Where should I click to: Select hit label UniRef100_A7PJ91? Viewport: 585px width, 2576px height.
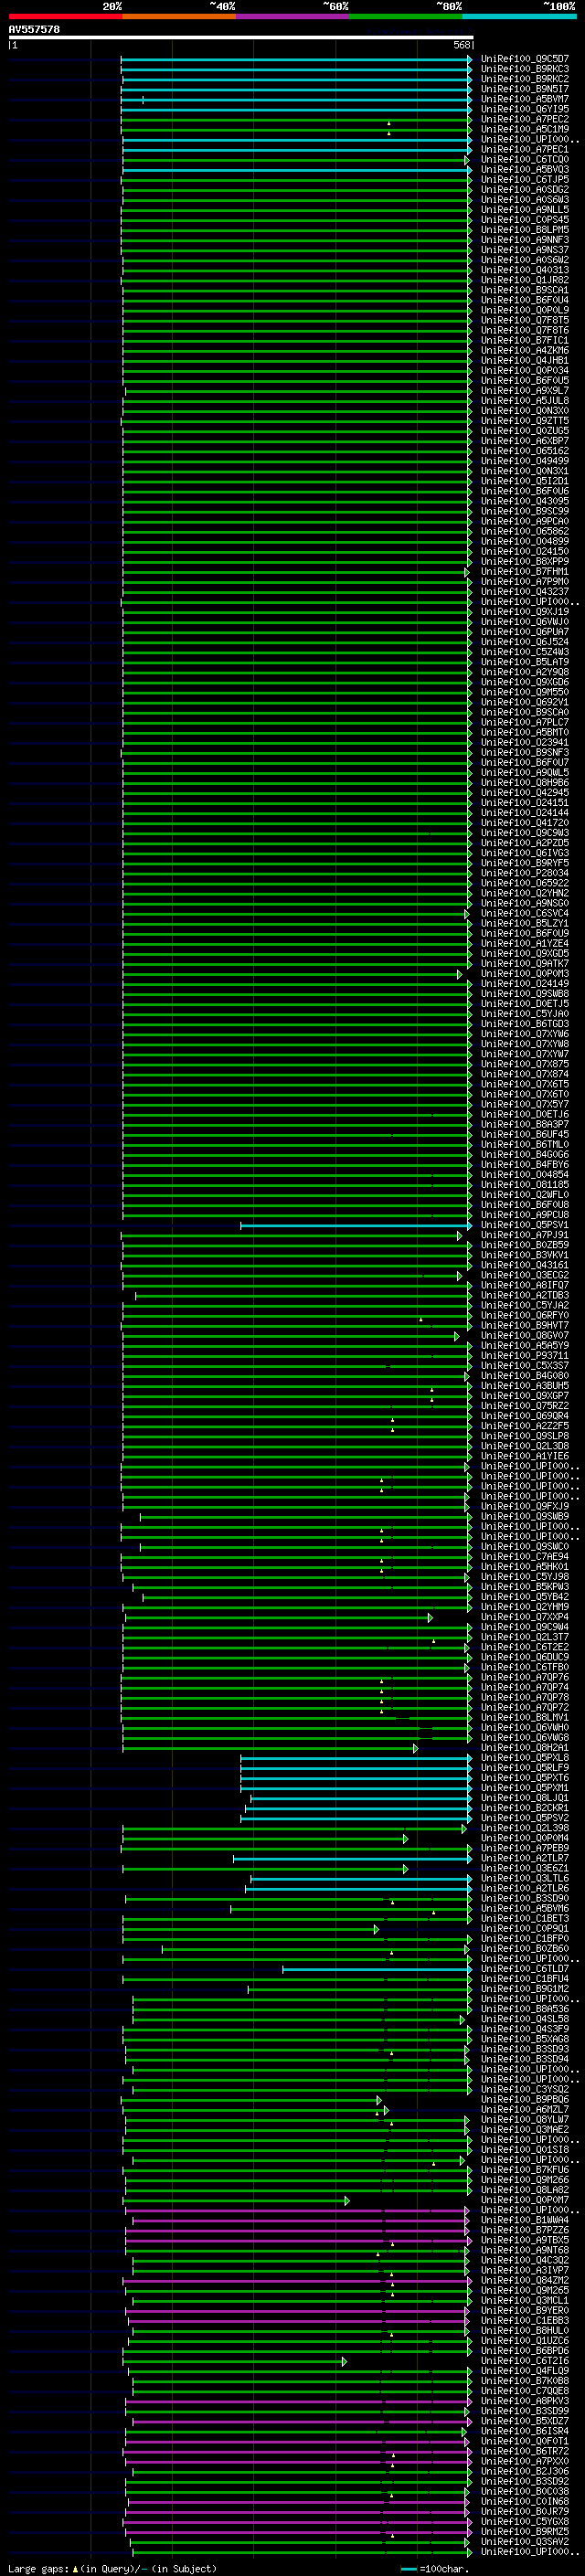click(x=525, y=1236)
